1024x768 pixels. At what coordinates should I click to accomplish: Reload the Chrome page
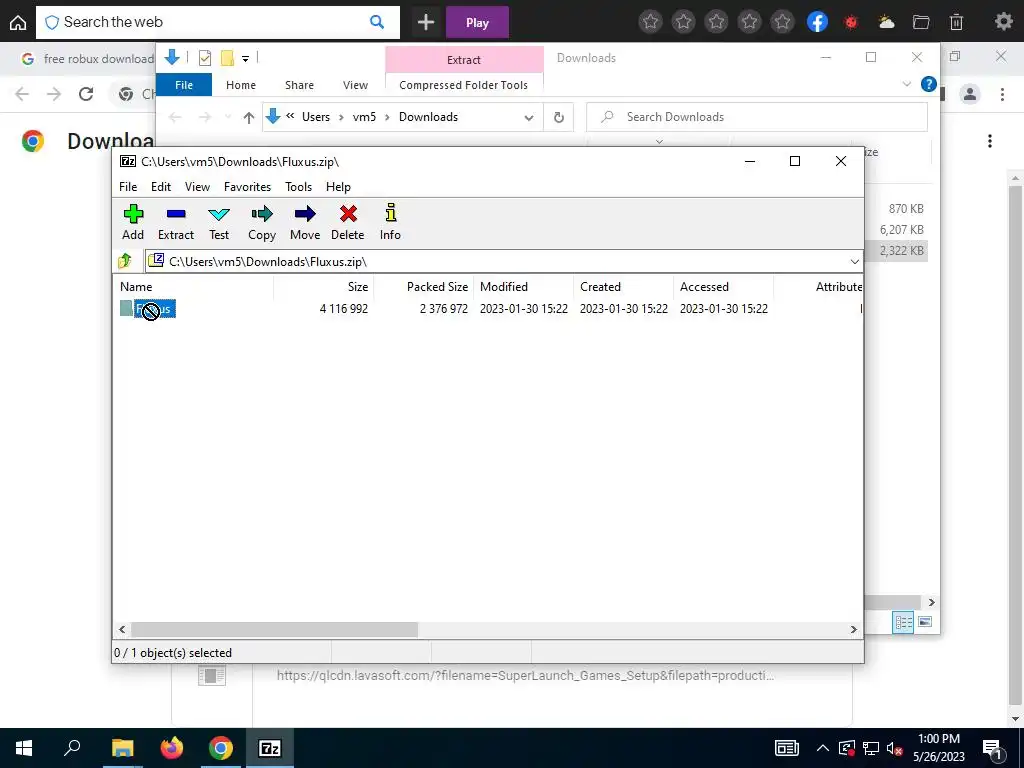86,94
